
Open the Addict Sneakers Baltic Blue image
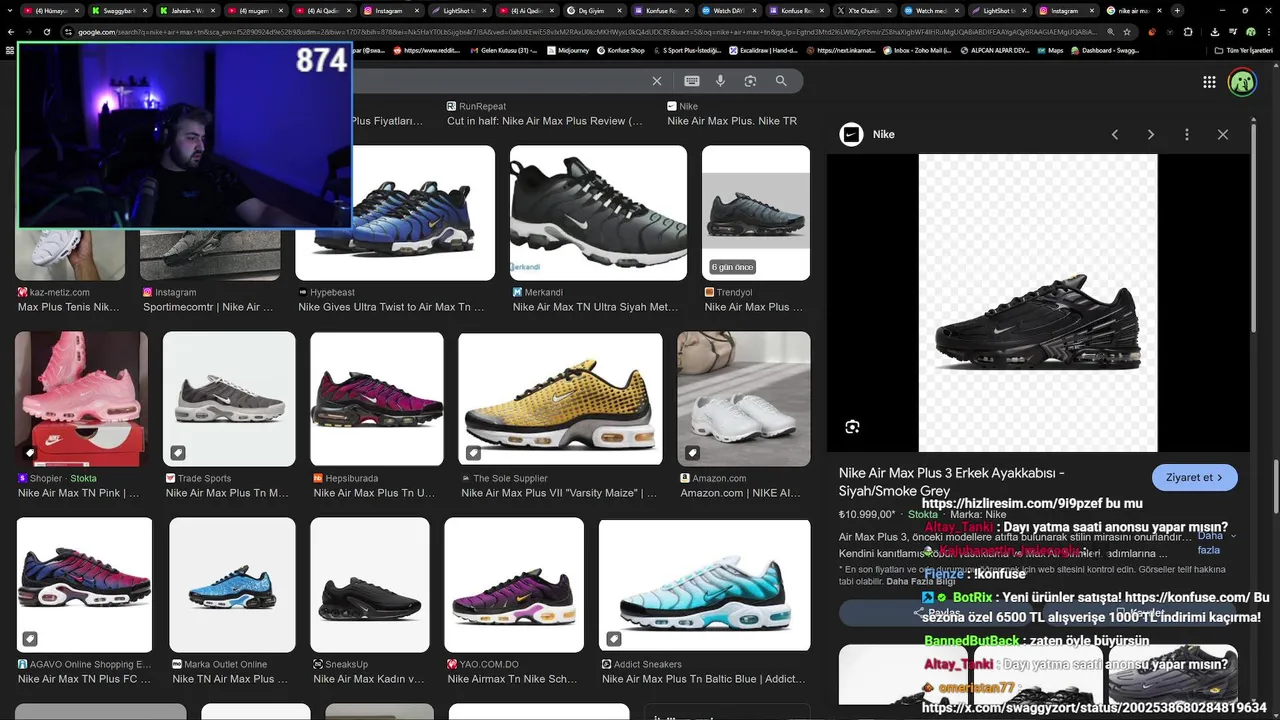[x=704, y=585]
